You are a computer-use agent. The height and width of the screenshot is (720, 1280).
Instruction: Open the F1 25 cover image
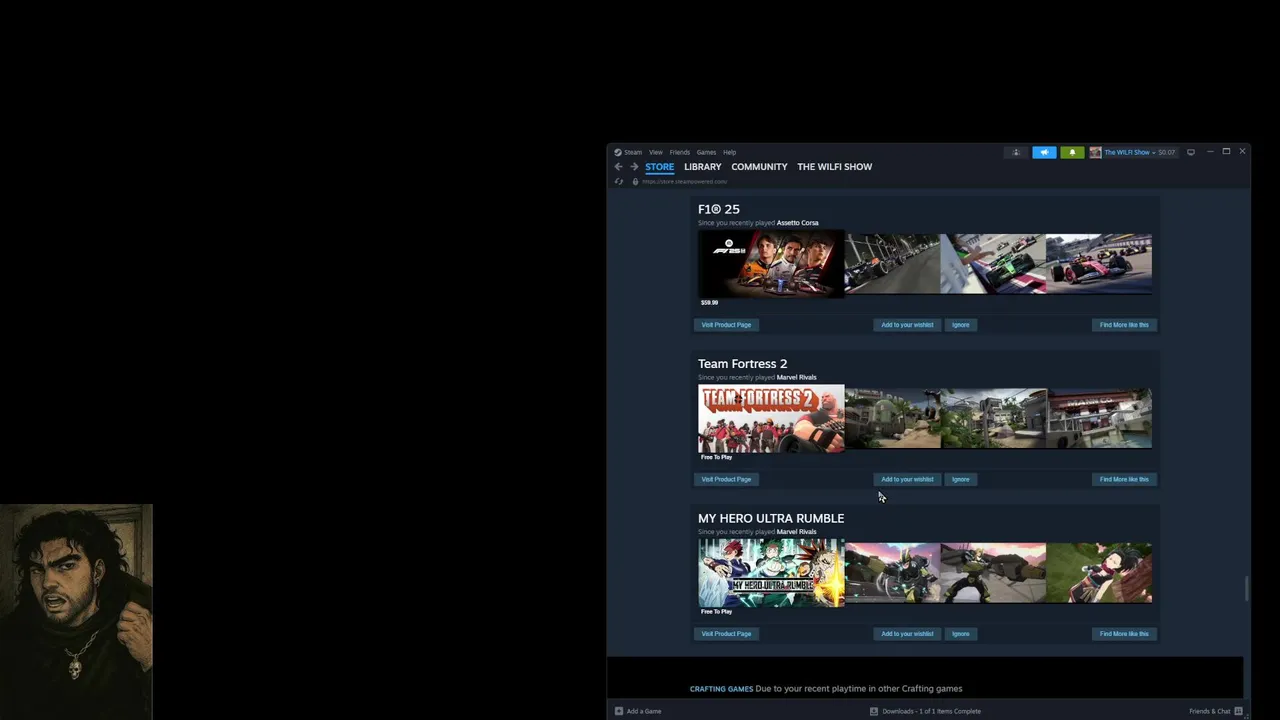click(771, 264)
